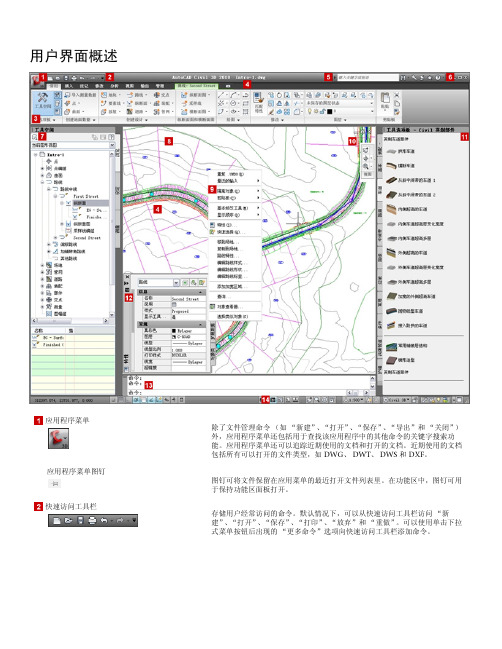Click the Proposed style value in Properties
Screen dimensions: 502x649
(x=189, y=311)
